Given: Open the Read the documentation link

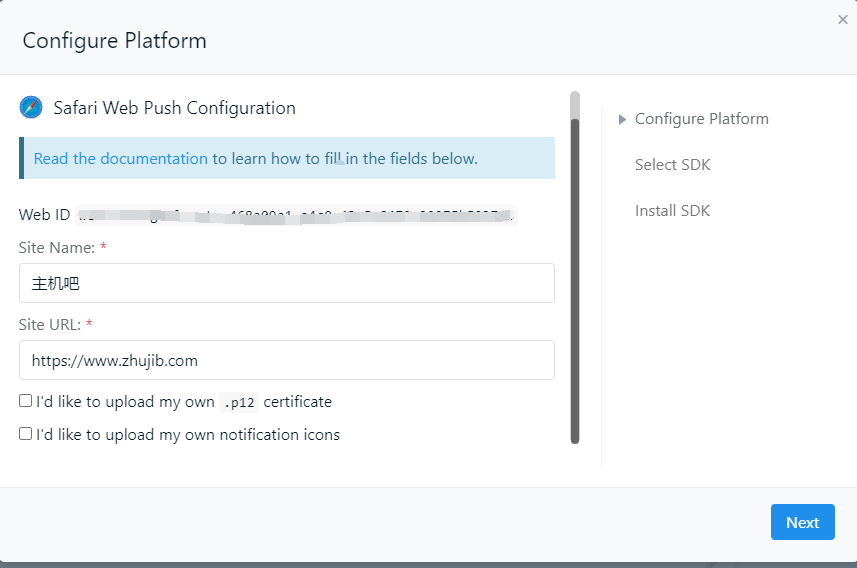Looking at the screenshot, I should point(121,159).
